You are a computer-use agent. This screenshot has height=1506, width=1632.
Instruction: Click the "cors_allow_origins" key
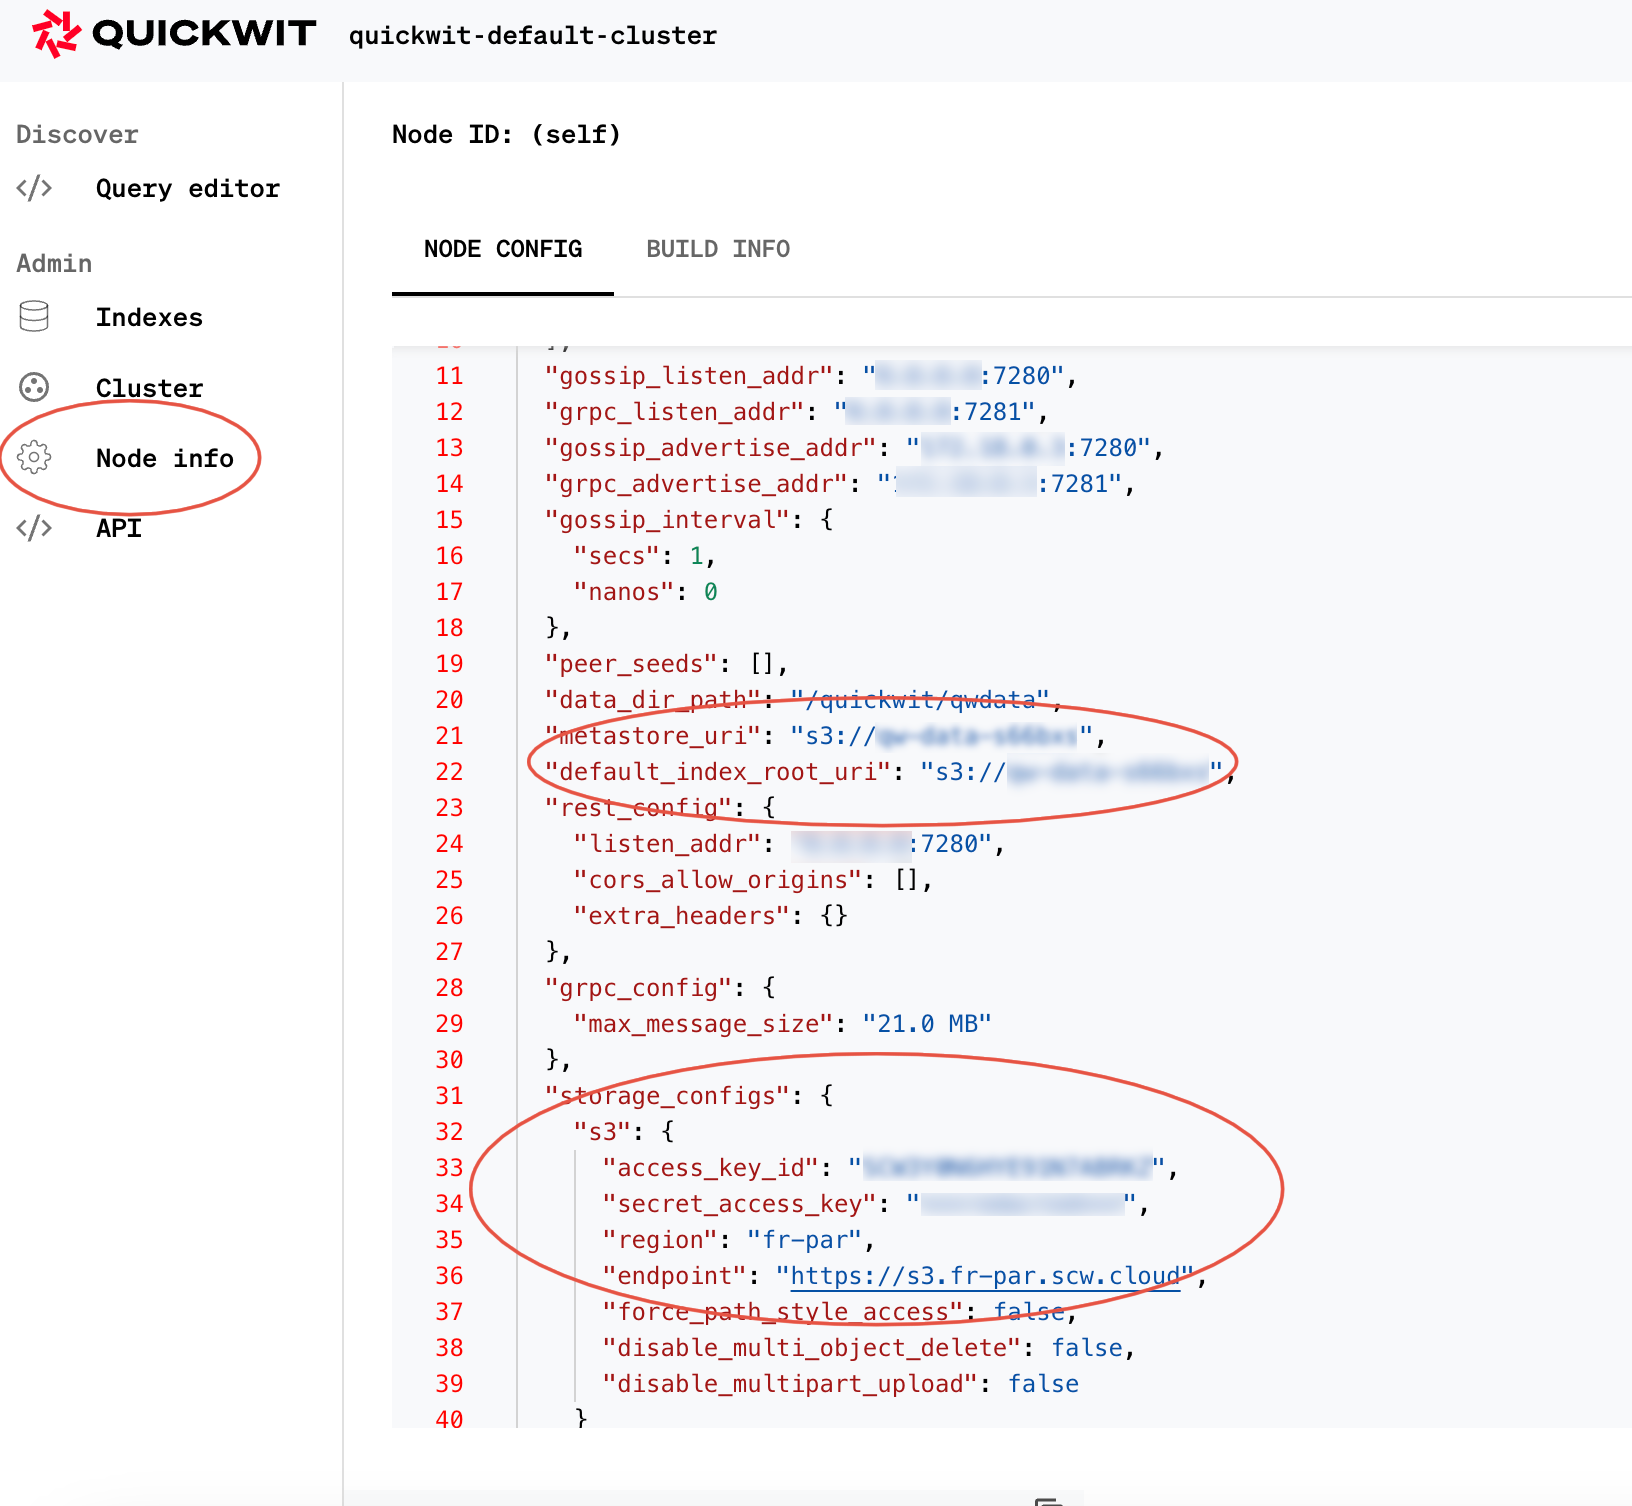(718, 880)
